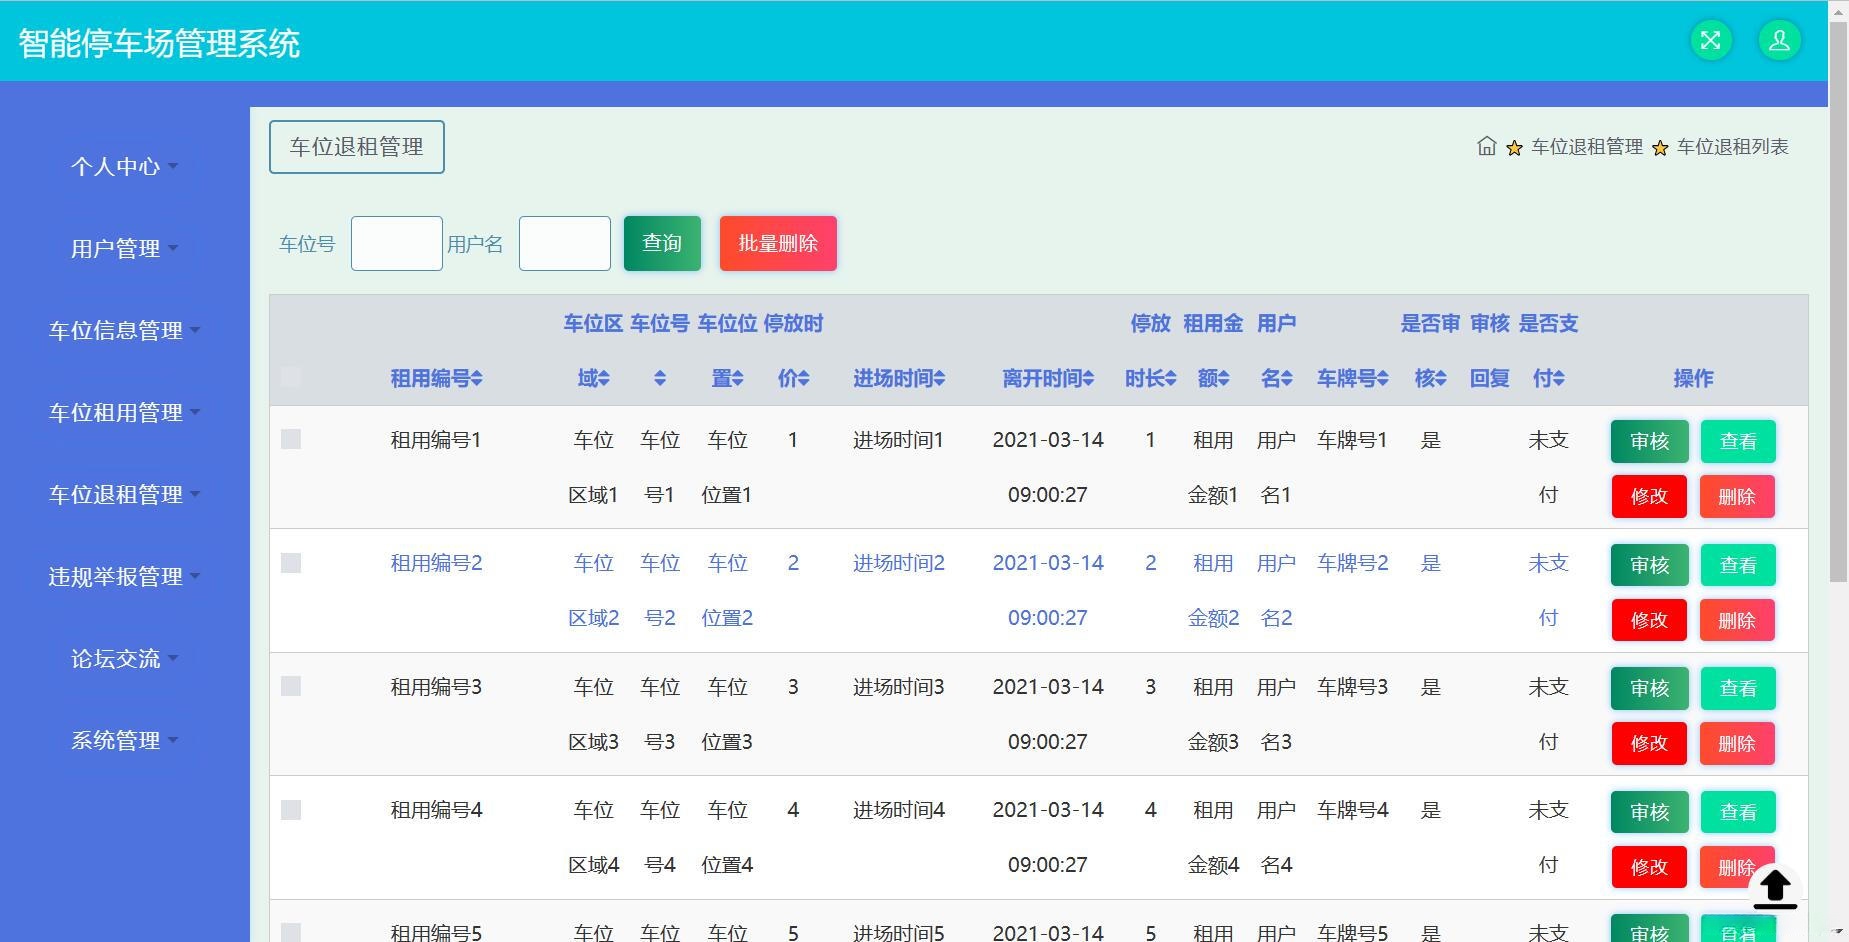Click the fullscreen toggle icon in header
The height and width of the screenshot is (942, 1849).
1710,40
